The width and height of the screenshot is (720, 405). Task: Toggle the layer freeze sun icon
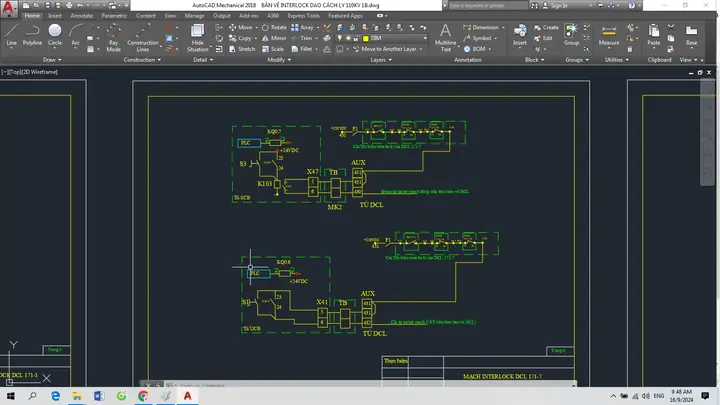[x=348, y=38]
